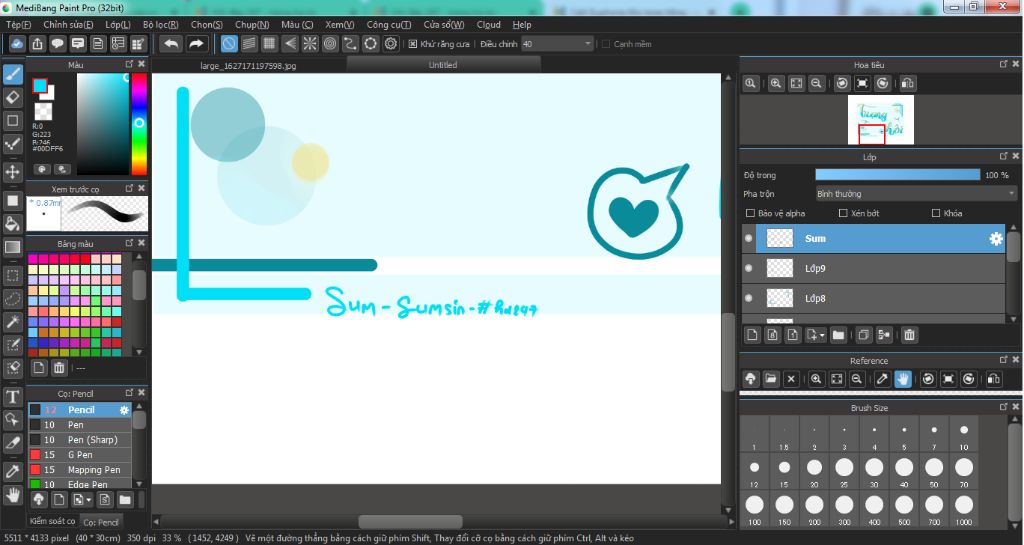The width and height of the screenshot is (1024, 545).
Task: Click the Redo arrow in toolbar
Action: [196, 44]
